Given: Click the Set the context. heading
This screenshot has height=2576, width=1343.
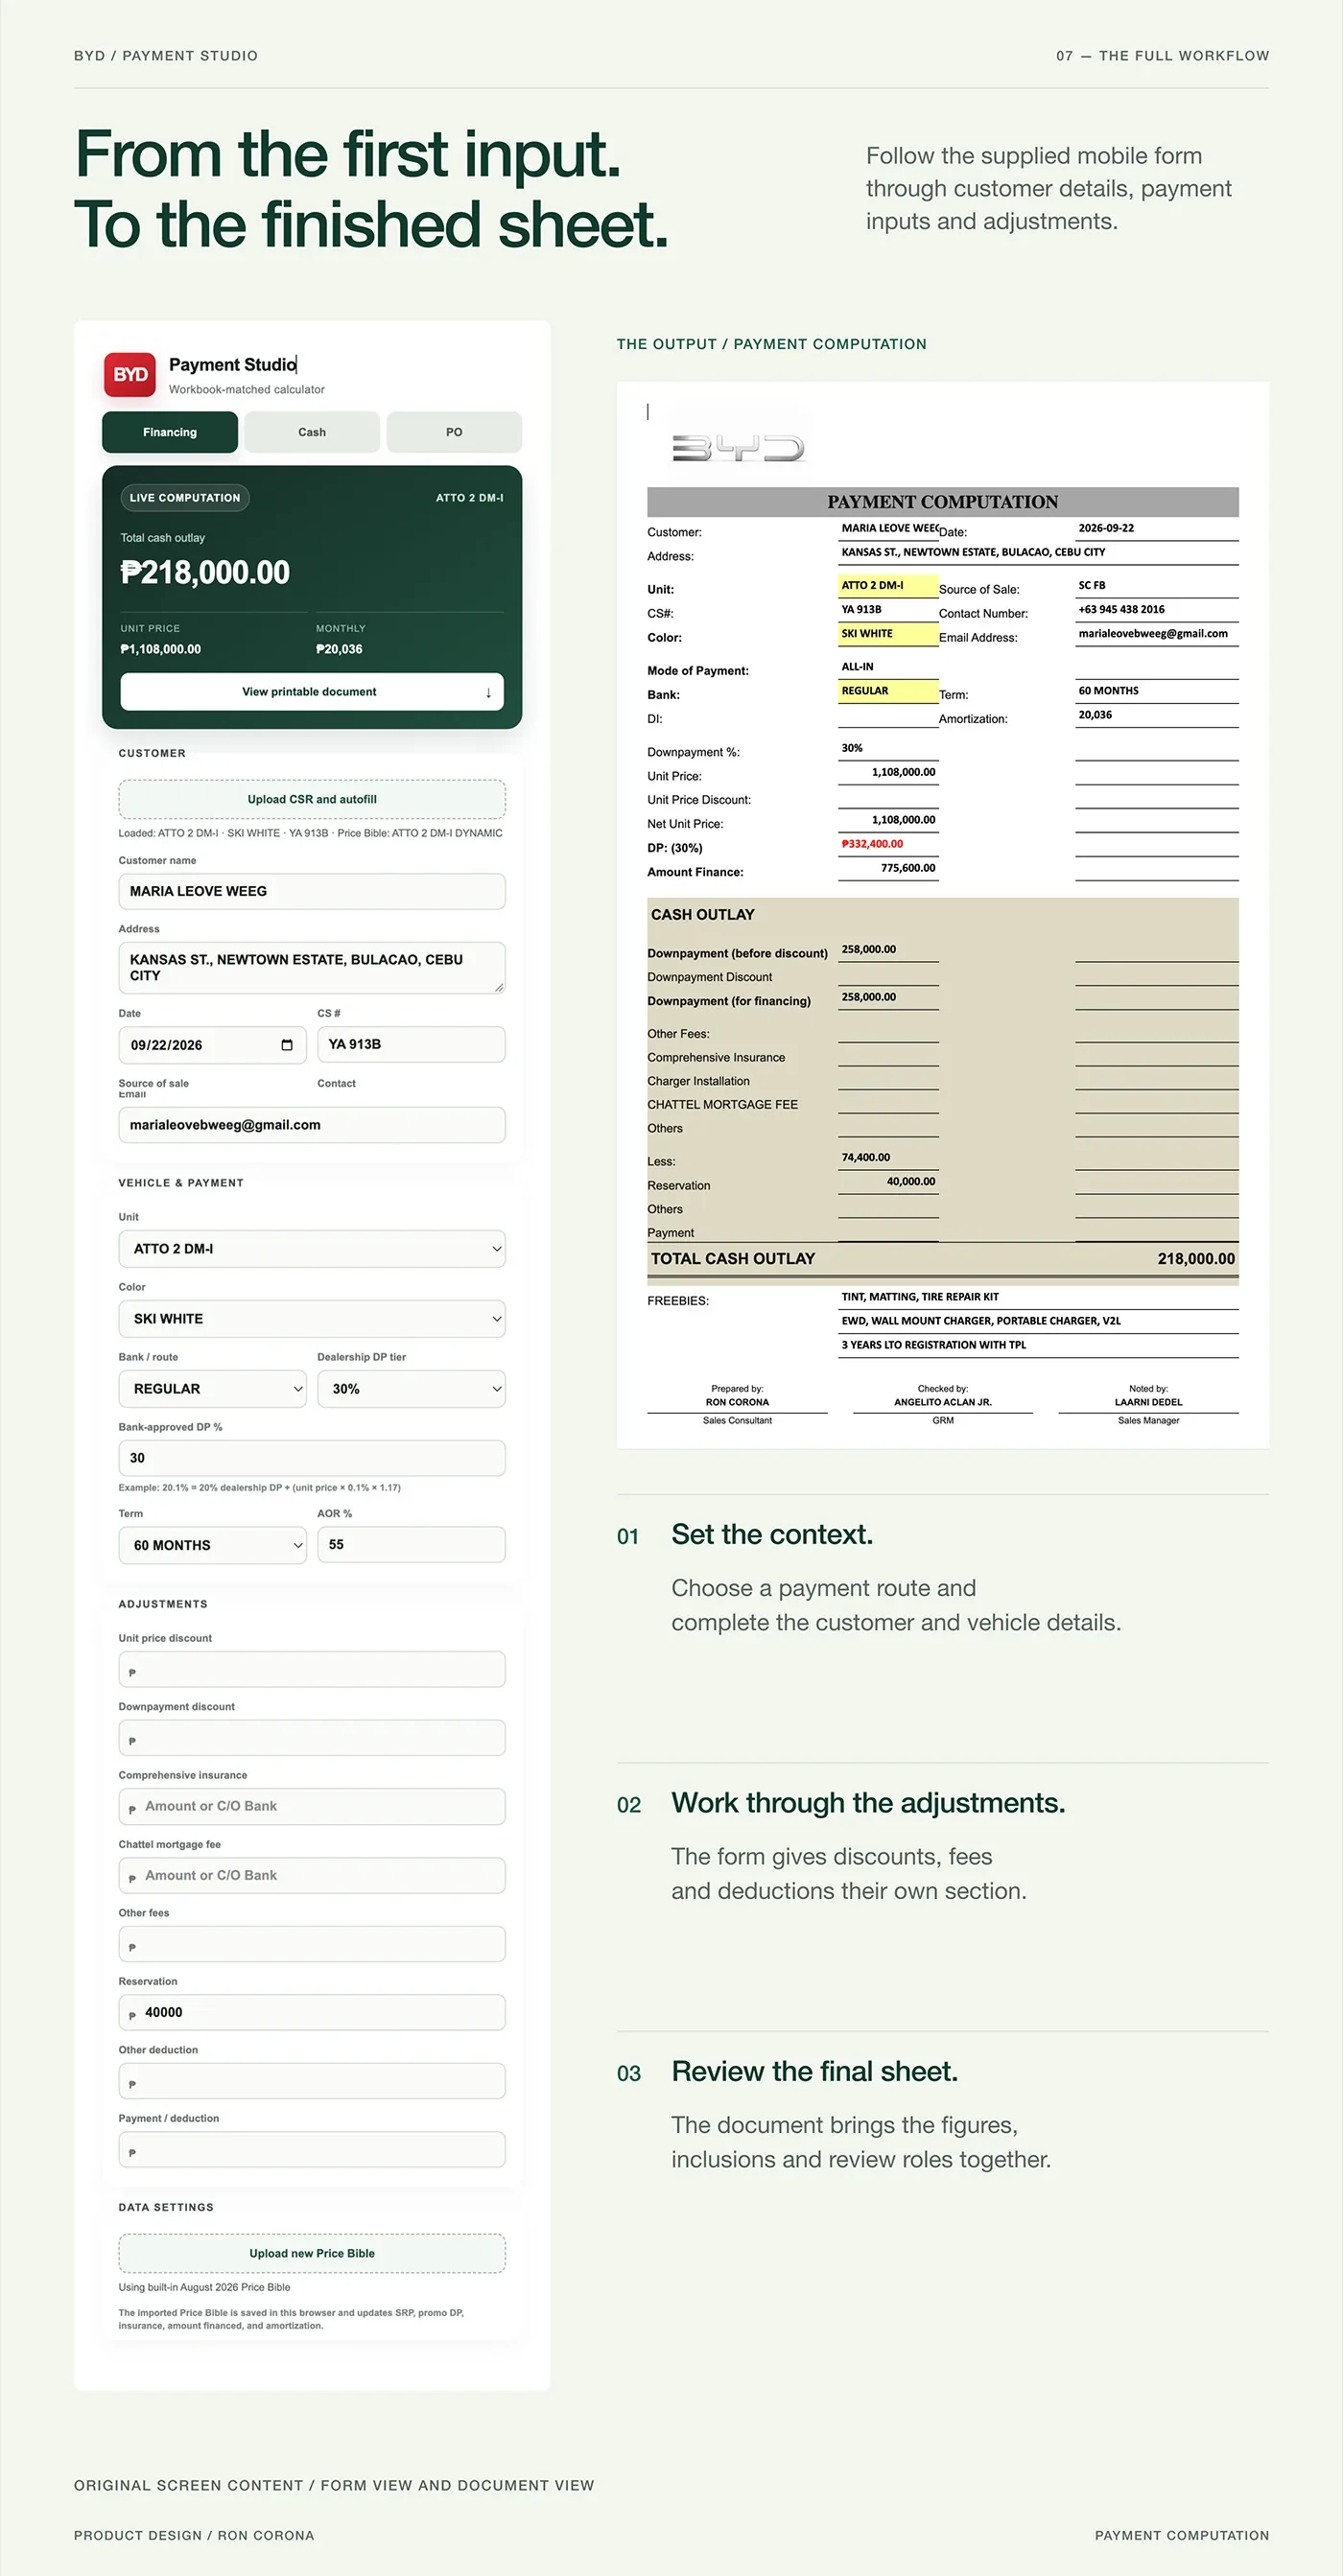Looking at the screenshot, I should pyautogui.click(x=772, y=1535).
